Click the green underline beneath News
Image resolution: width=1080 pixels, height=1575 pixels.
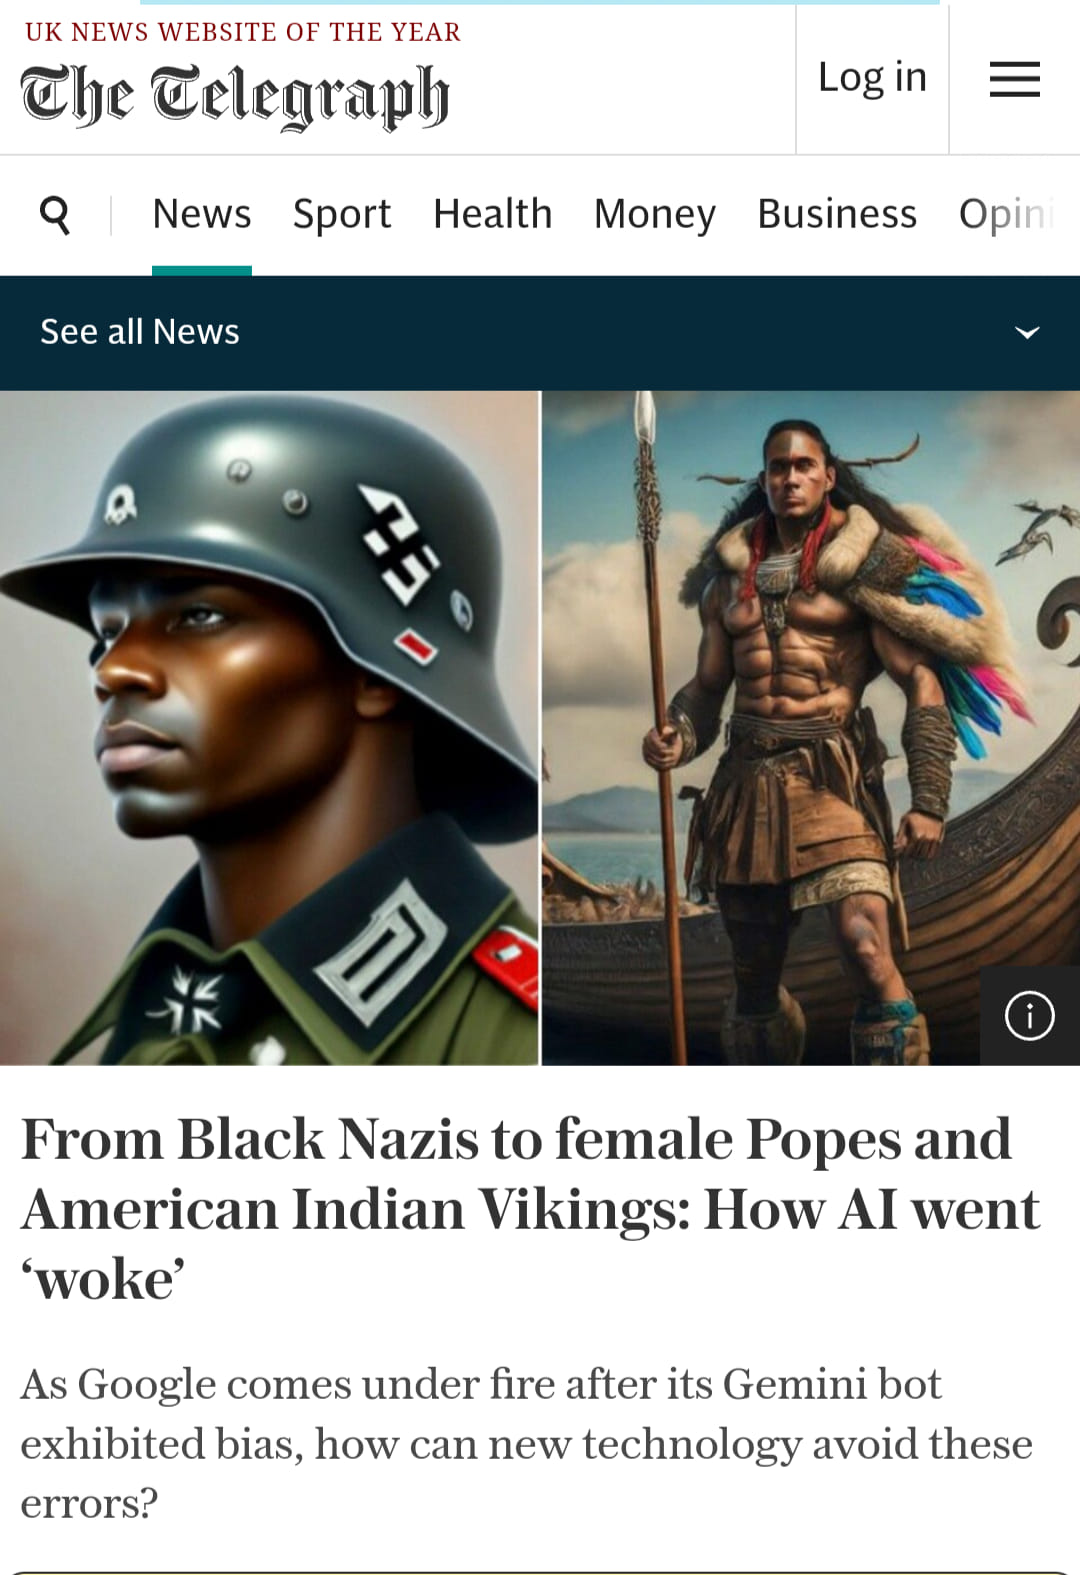tap(202, 270)
